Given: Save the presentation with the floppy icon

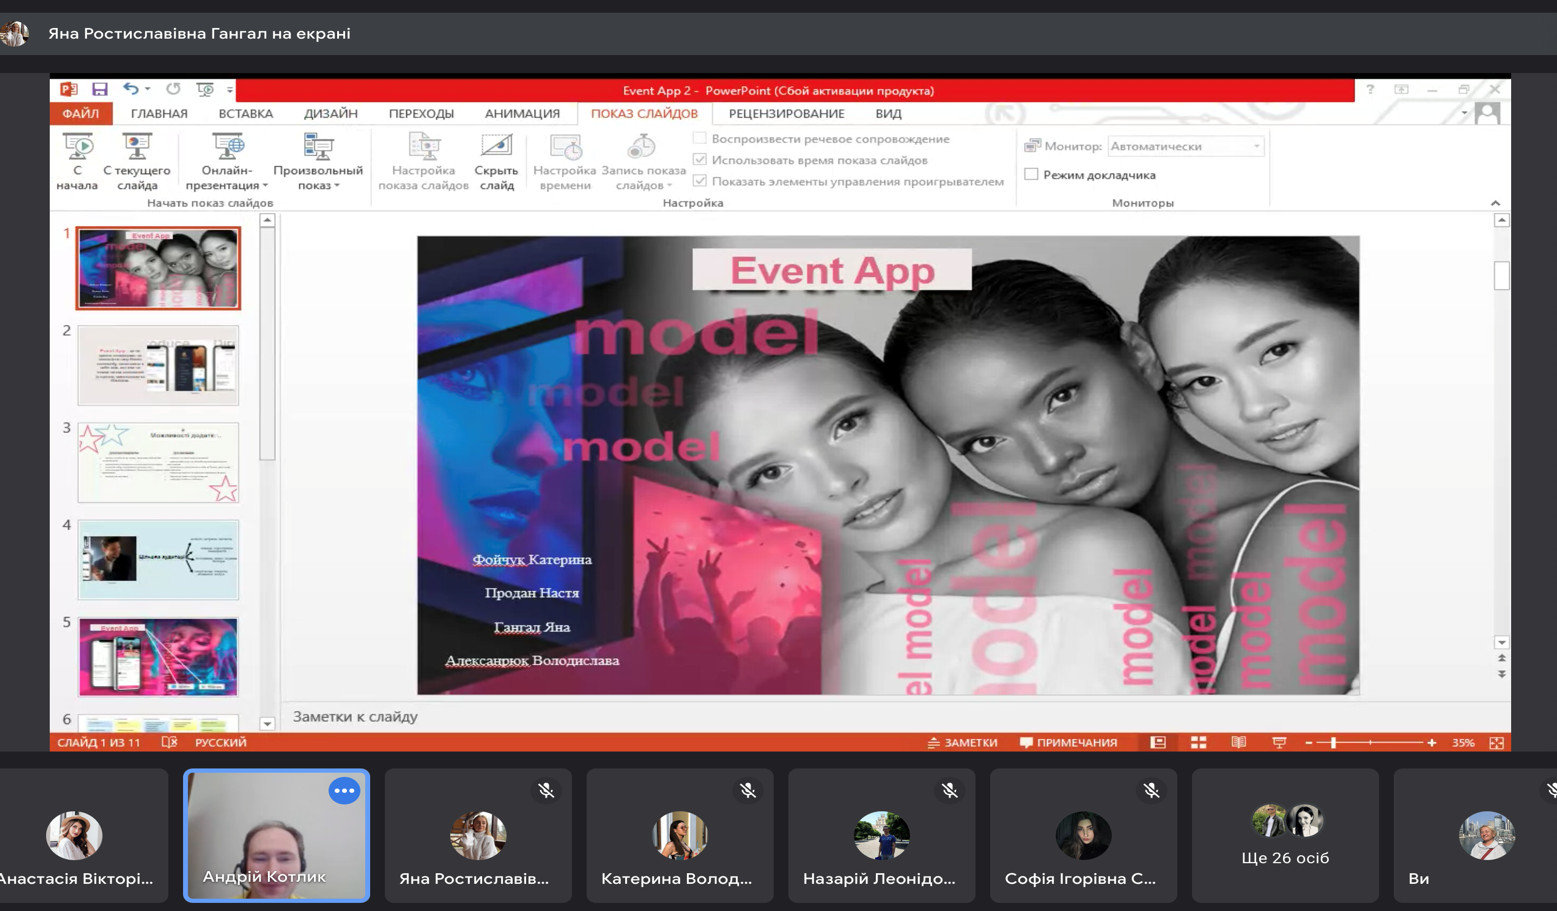Looking at the screenshot, I should click(99, 90).
